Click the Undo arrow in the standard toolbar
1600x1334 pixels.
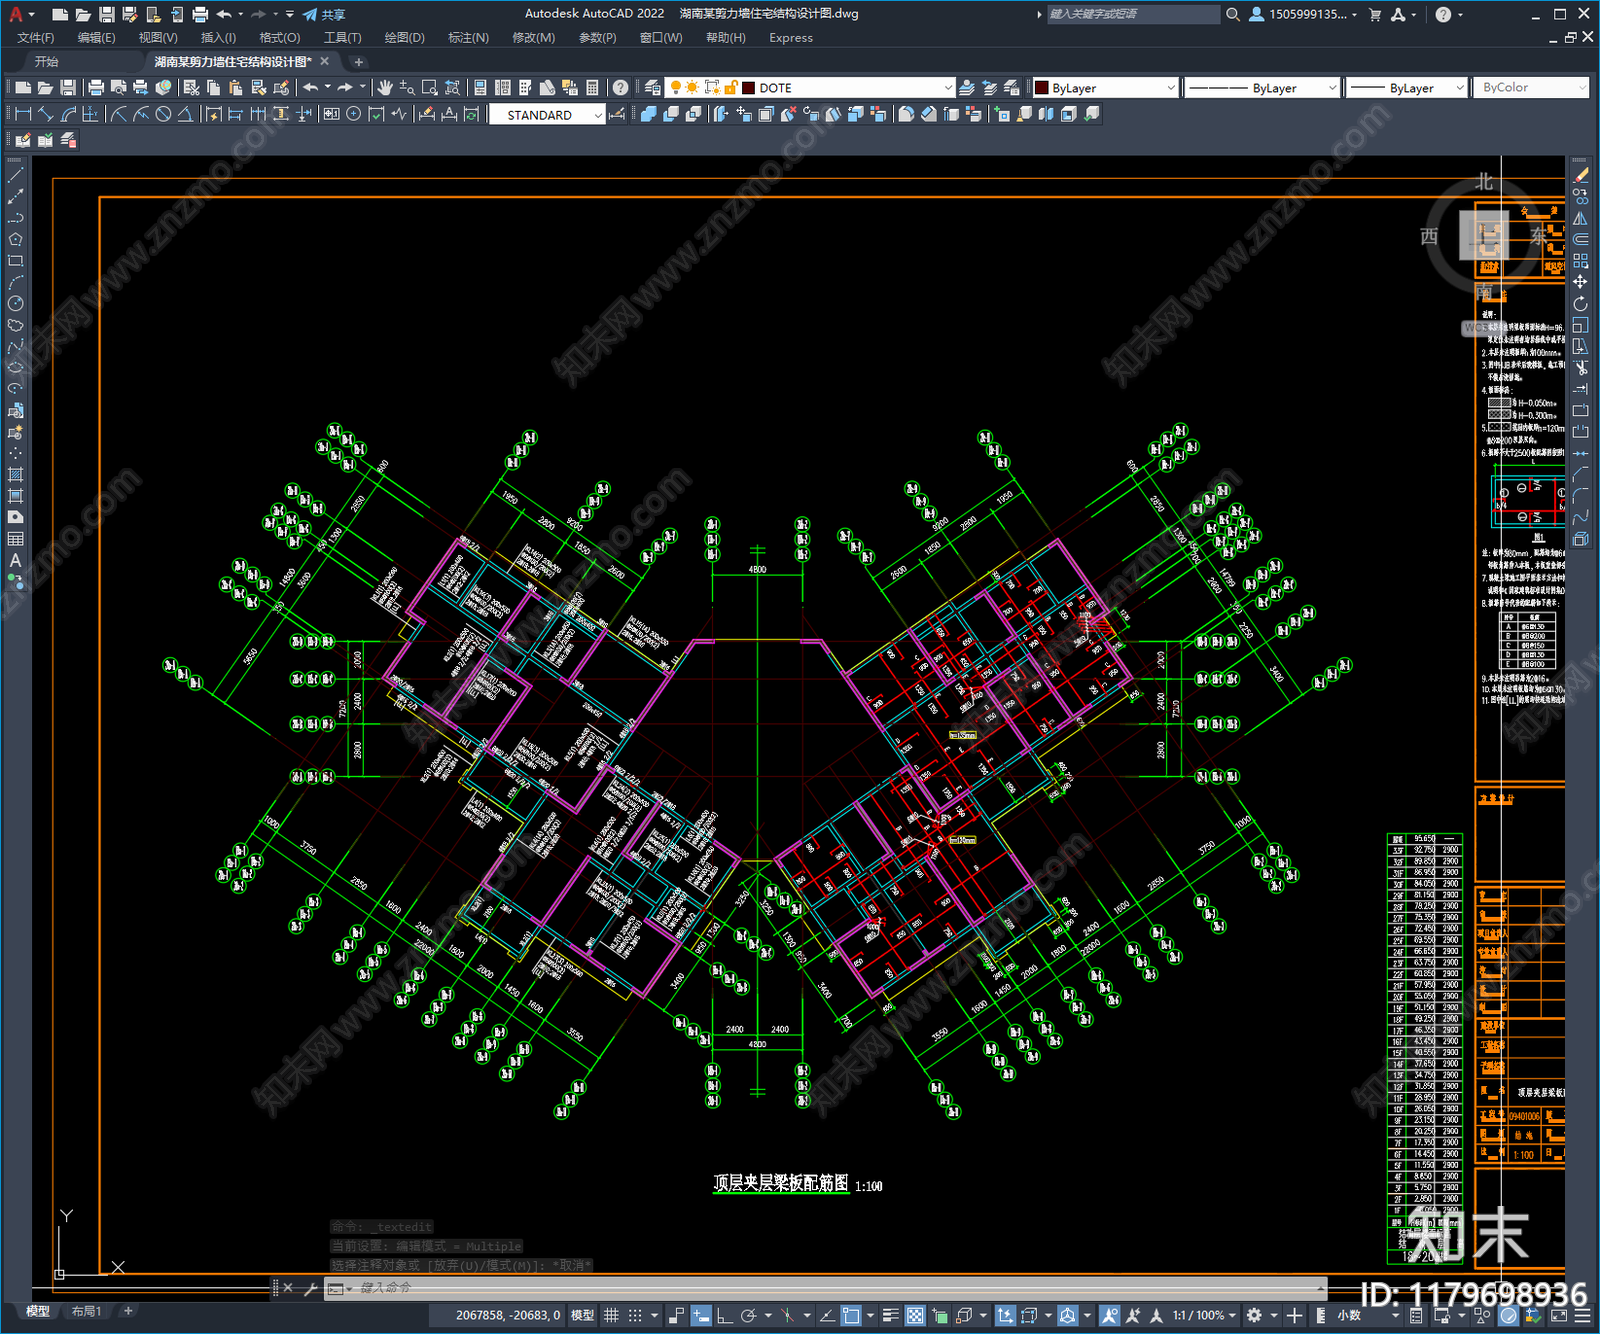tap(311, 88)
